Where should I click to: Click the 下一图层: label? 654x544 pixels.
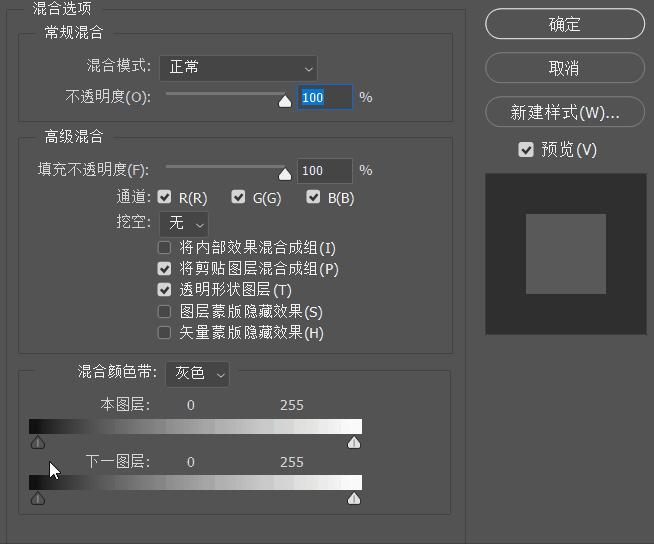[118, 461]
